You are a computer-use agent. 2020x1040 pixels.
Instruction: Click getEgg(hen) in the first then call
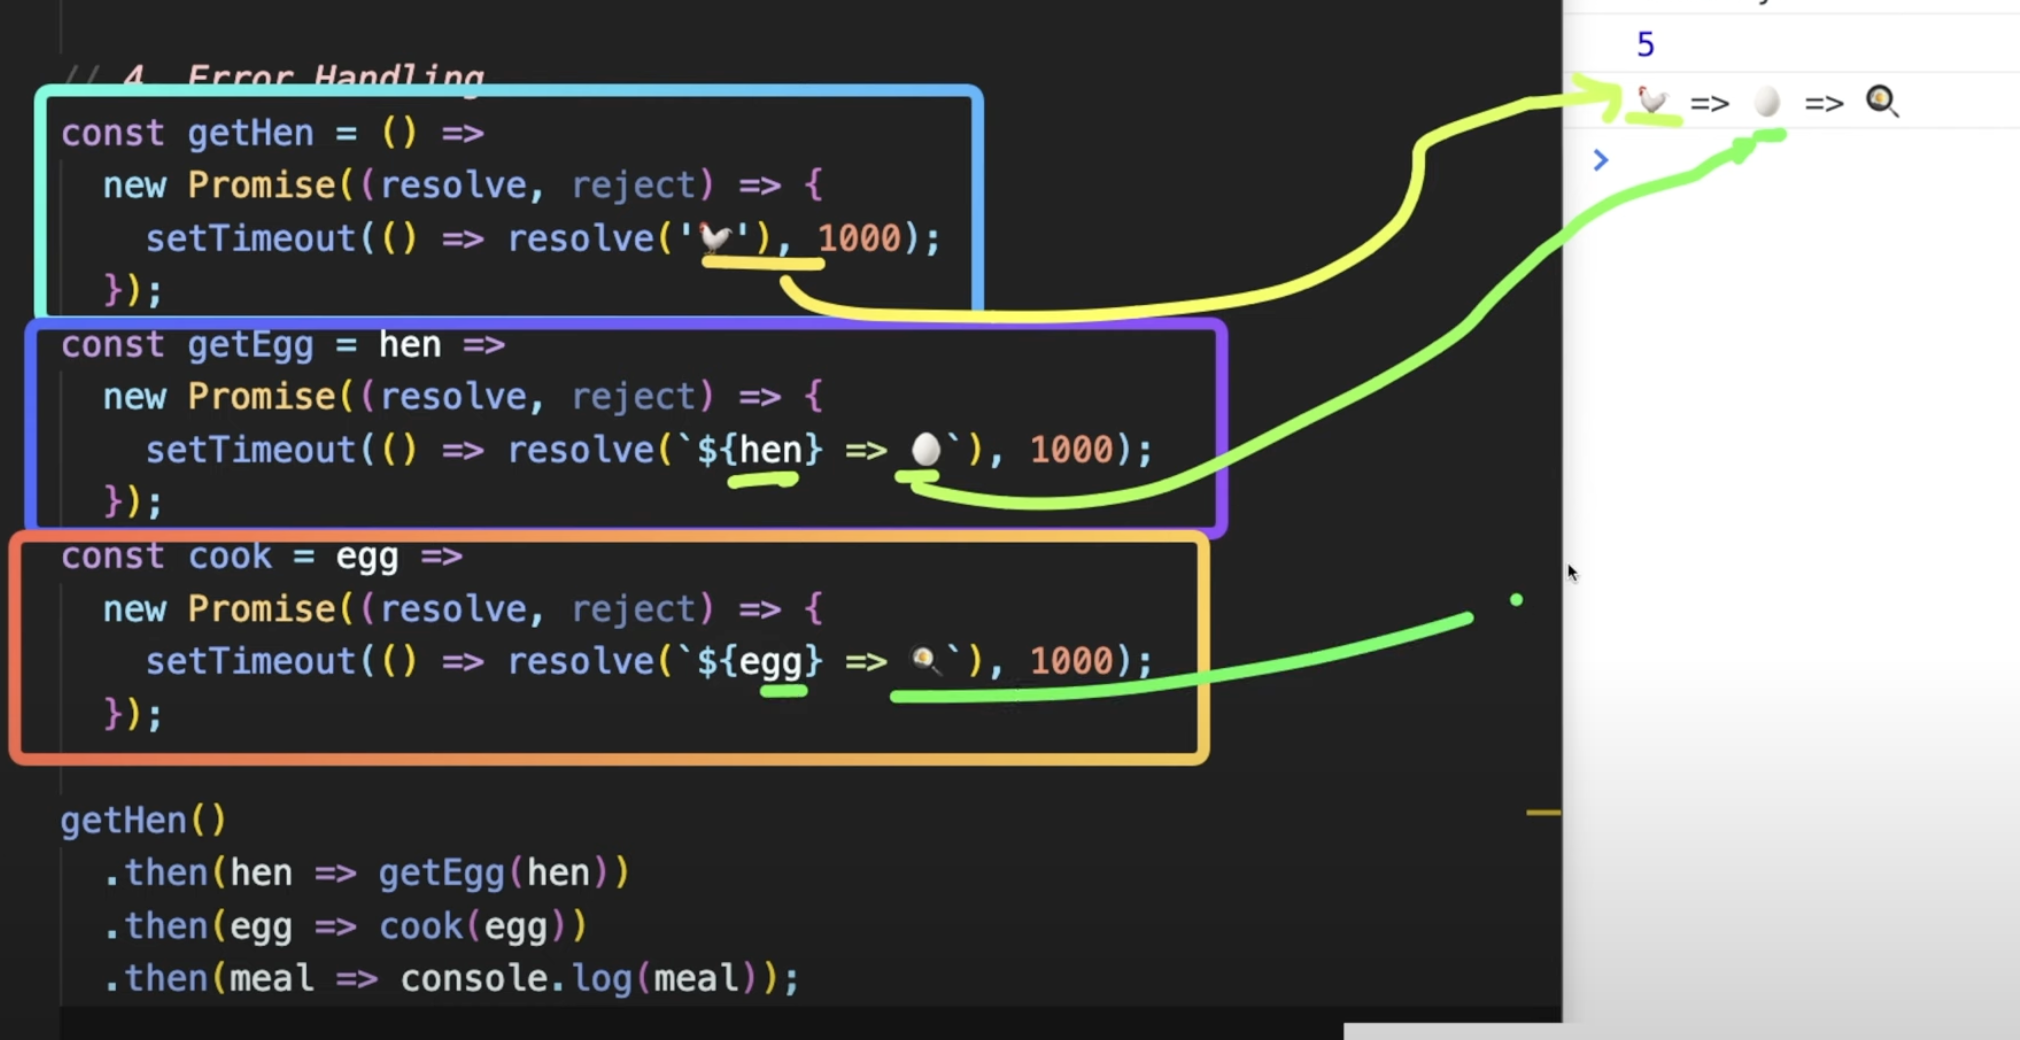(494, 873)
